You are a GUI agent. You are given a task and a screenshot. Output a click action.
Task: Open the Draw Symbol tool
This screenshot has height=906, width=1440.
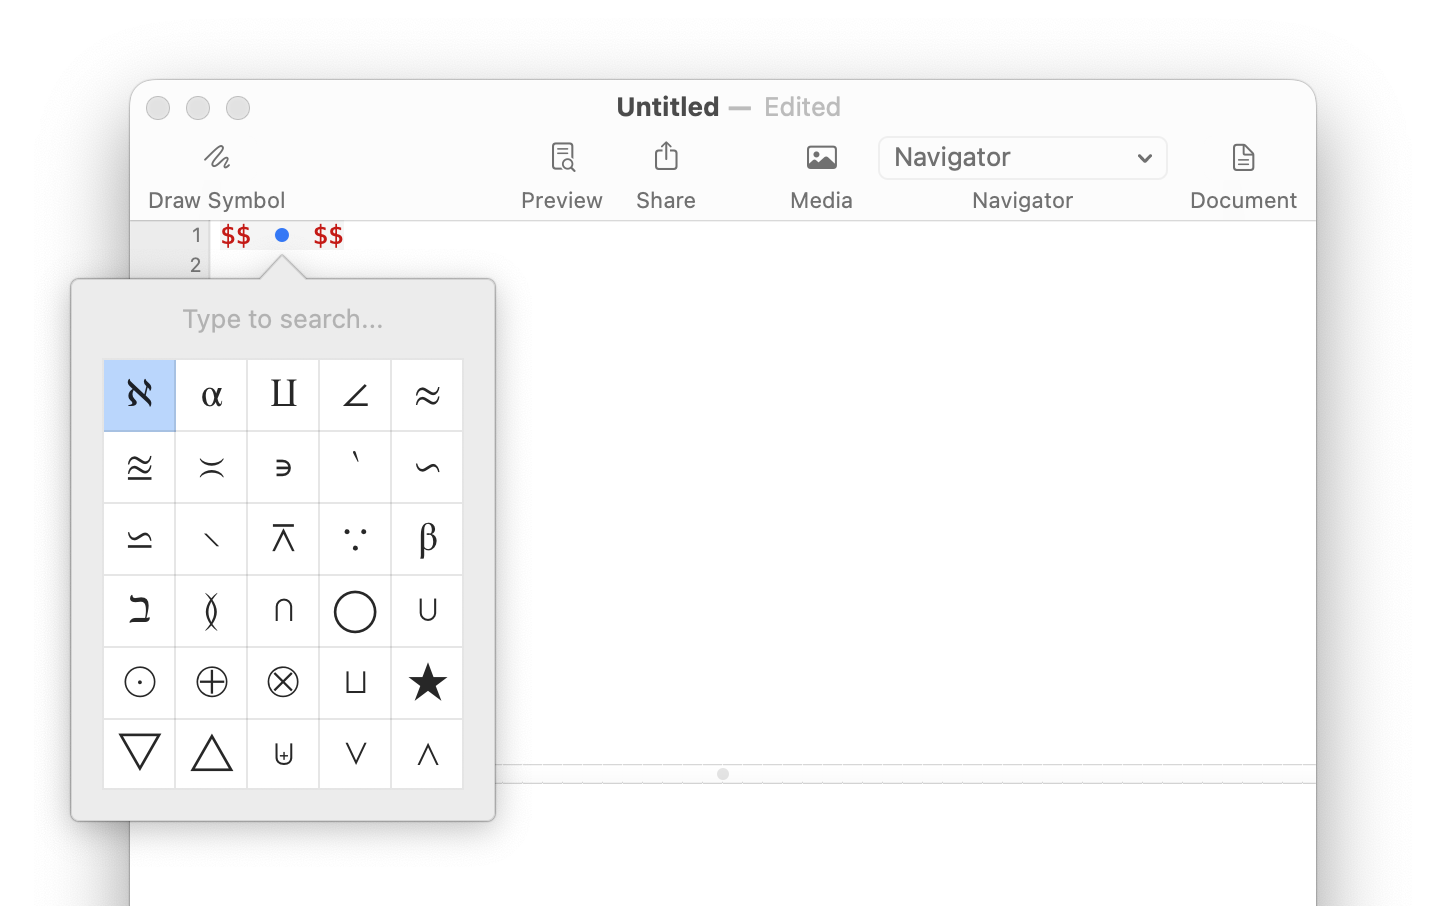click(217, 158)
